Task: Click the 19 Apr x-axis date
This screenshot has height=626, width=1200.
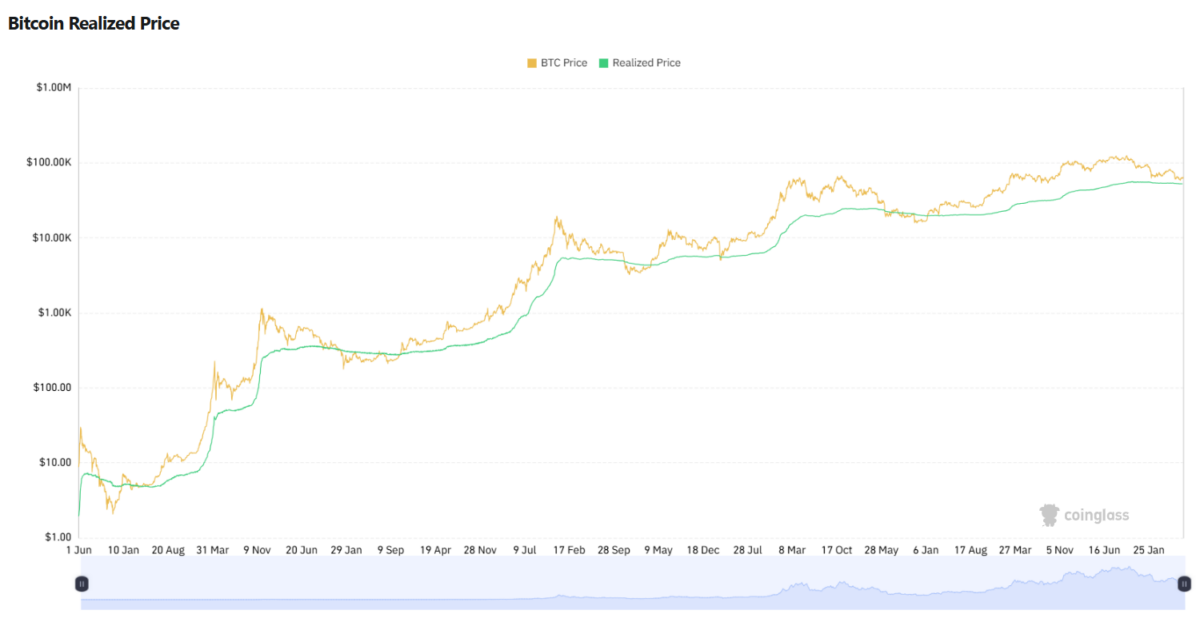Action: point(434,550)
